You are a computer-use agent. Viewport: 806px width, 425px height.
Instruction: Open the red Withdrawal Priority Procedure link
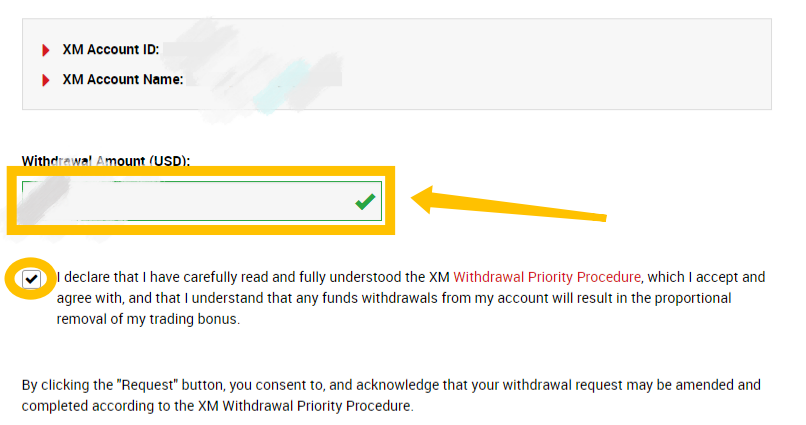[x=546, y=277]
